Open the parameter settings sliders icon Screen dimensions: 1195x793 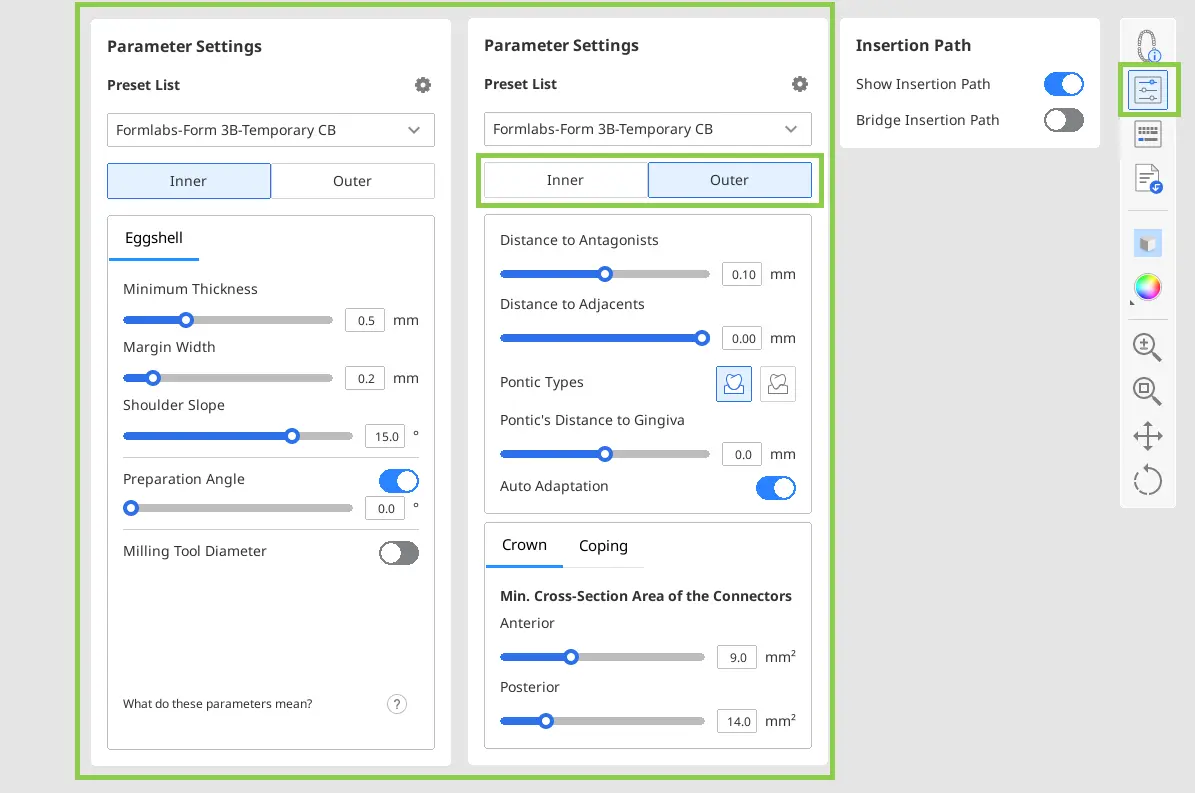coord(1148,90)
